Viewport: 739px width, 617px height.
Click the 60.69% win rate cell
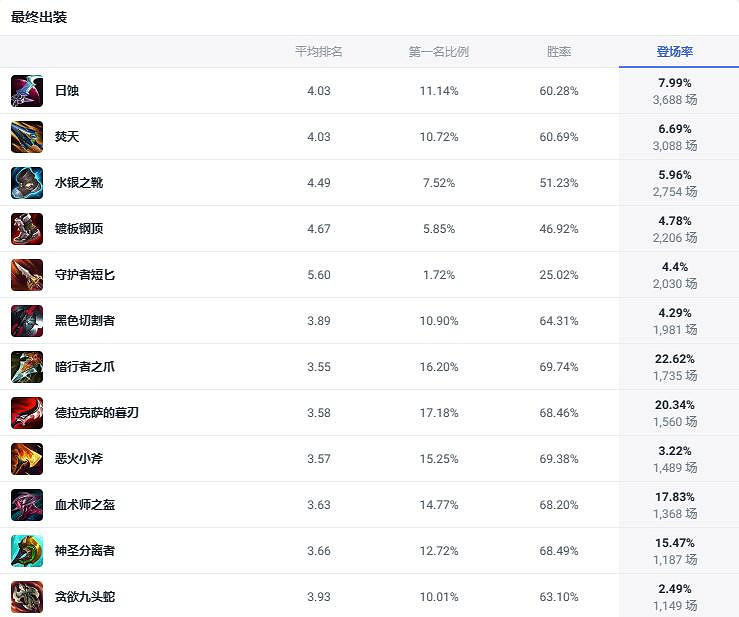[x=559, y=137]
